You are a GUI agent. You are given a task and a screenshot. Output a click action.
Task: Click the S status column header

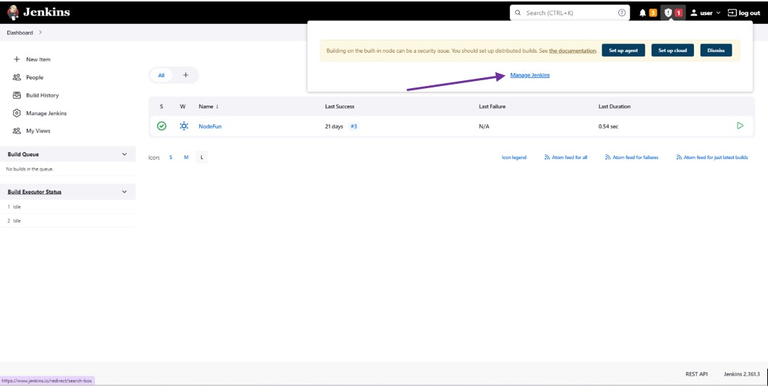tap(162, 106)
